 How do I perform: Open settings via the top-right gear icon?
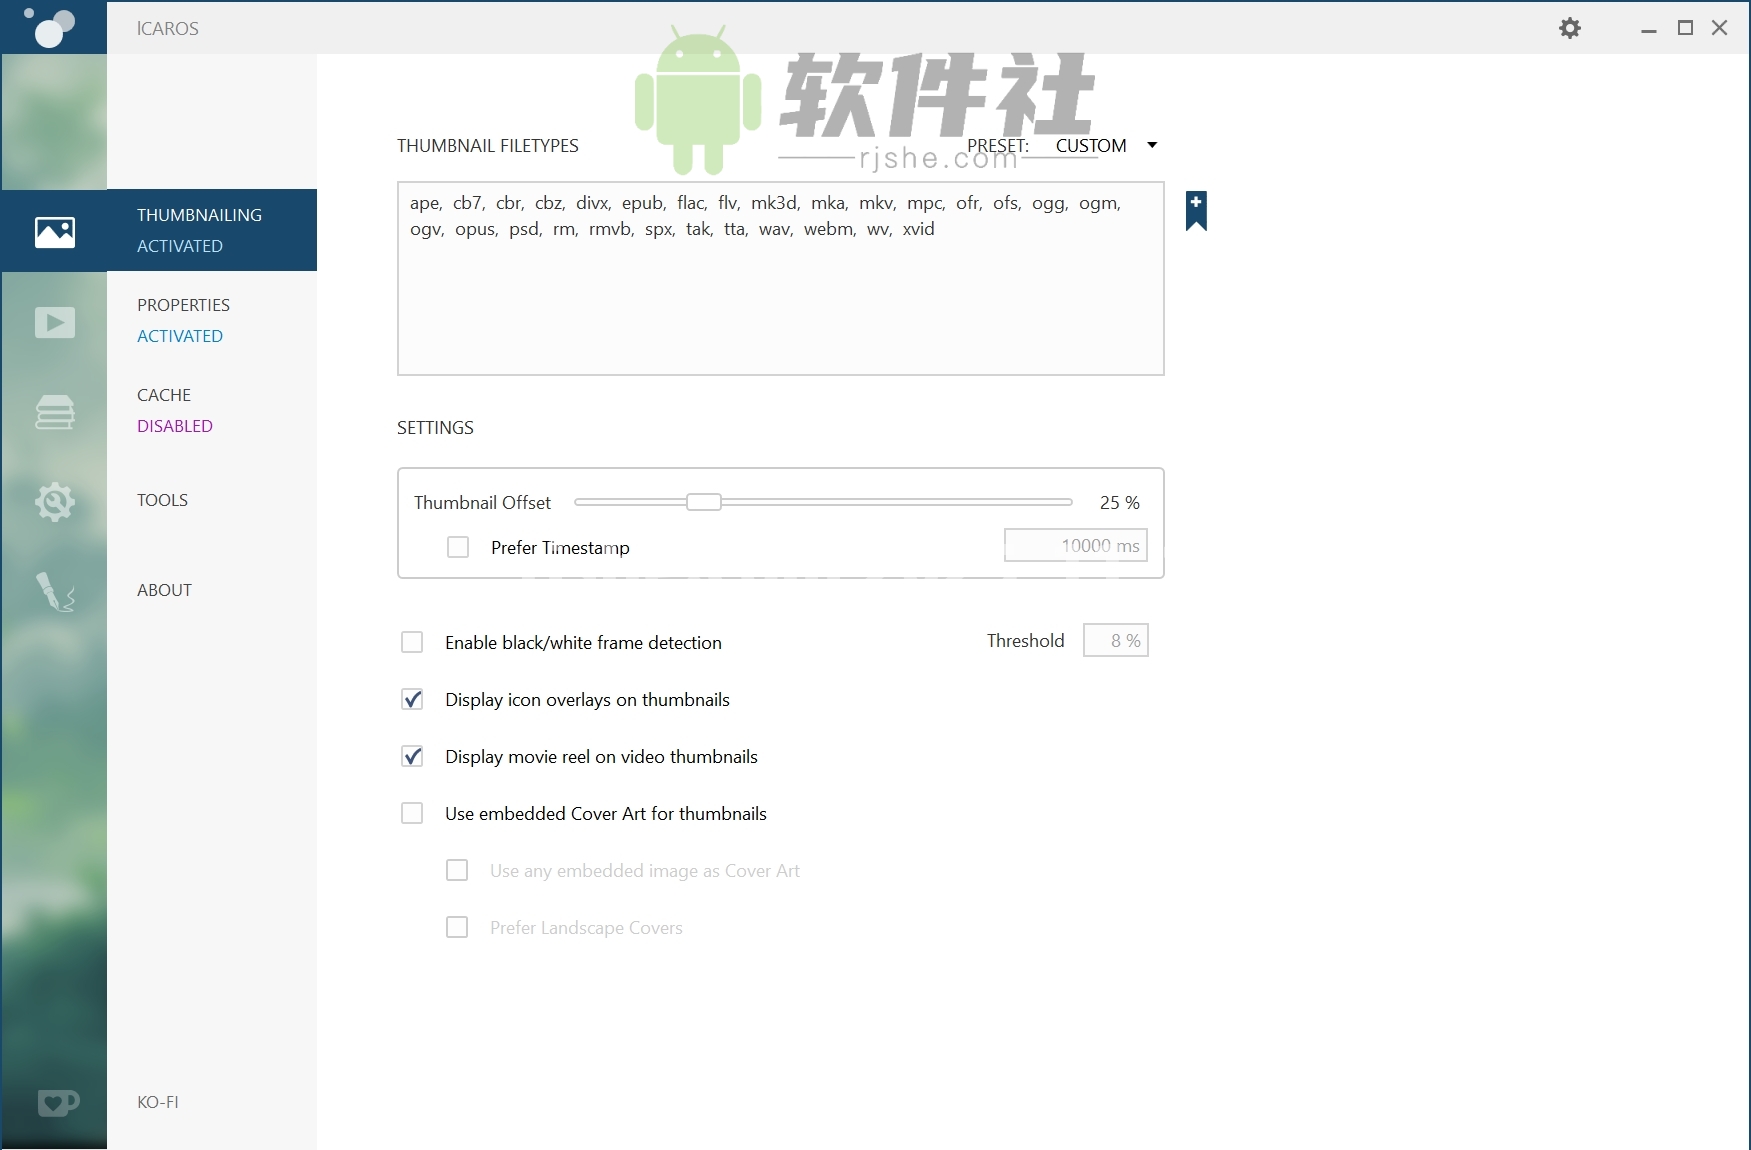[x=1569, y=27]
